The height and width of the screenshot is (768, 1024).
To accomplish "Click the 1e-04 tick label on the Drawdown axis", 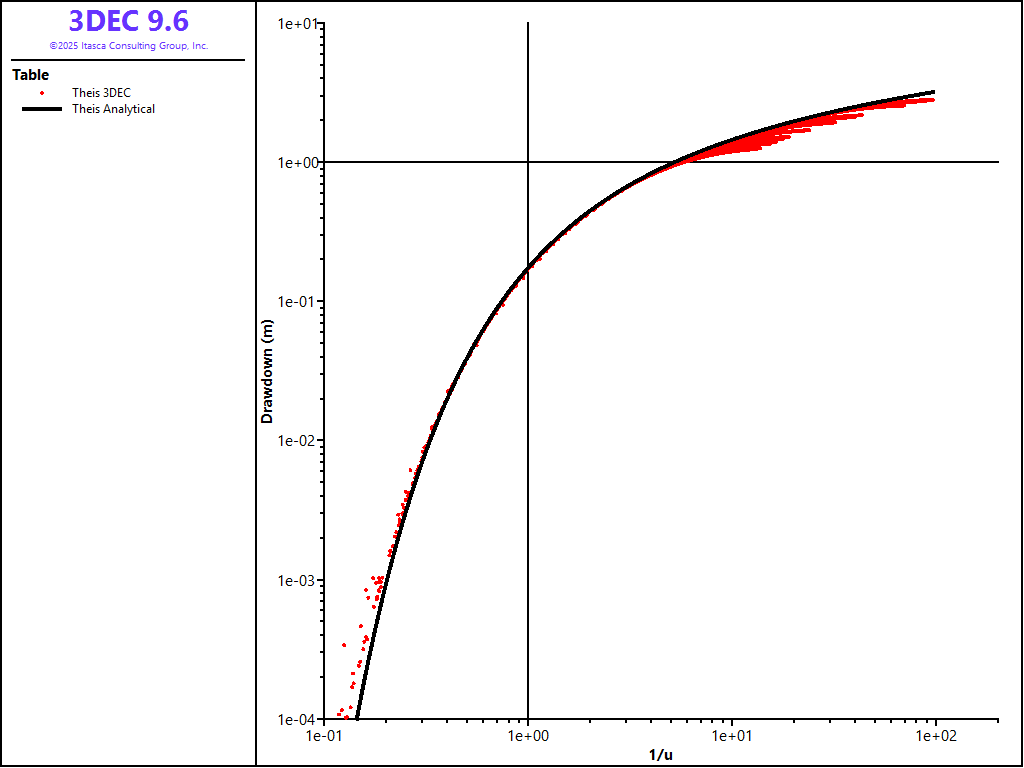I will (298, 719).
